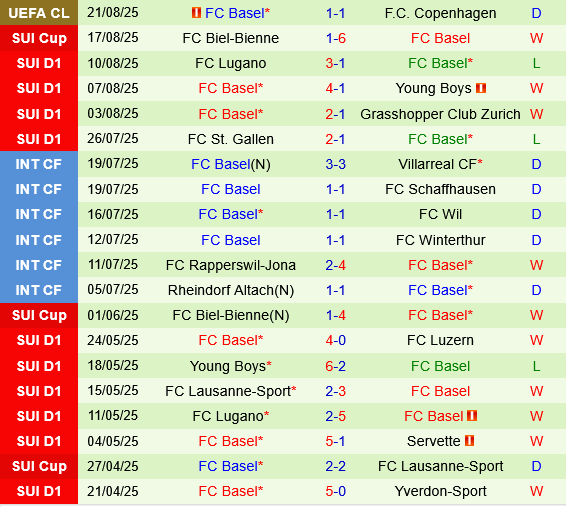Click red card icon beside FC Basel 21/08/25

click(196, 13)
